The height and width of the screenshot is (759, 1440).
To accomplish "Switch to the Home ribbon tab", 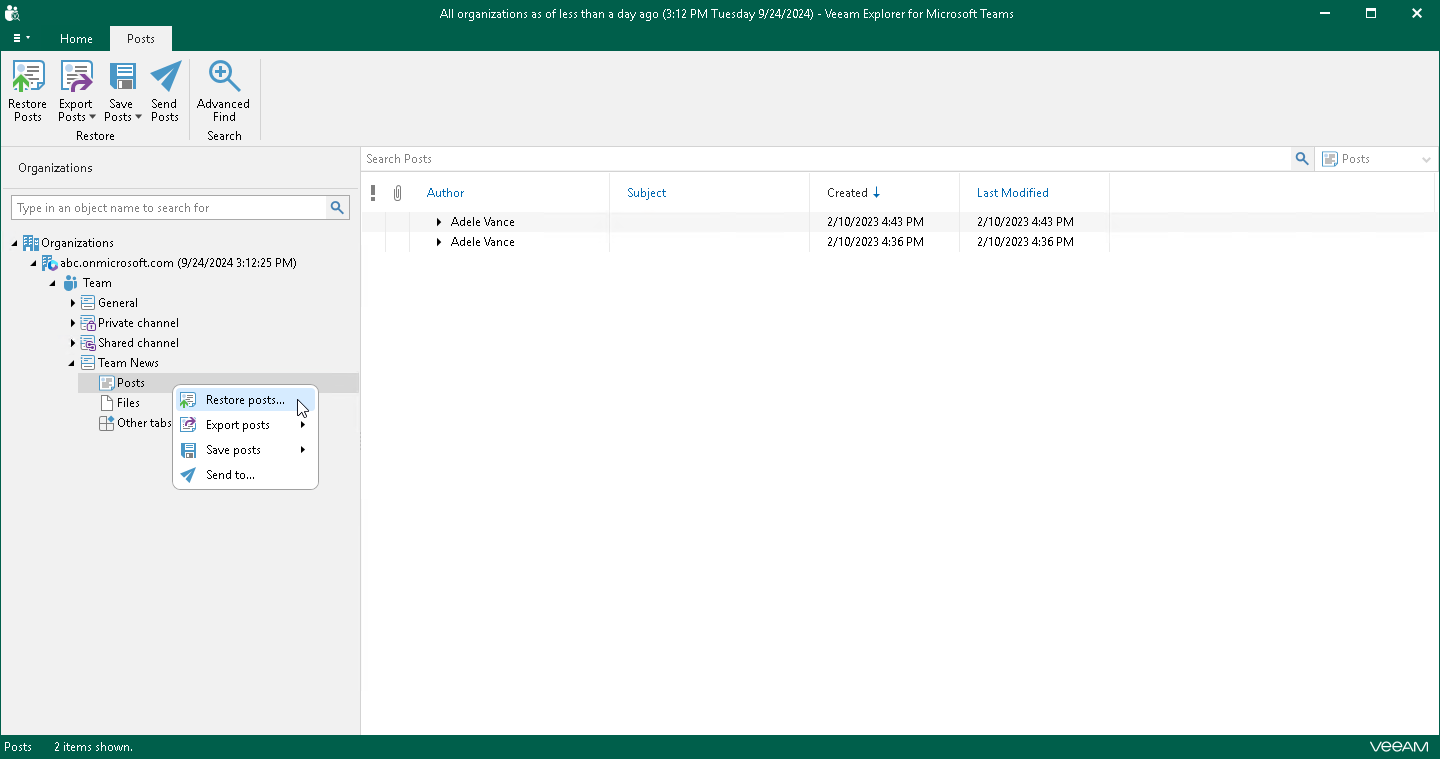I will (x=76, y=39).
